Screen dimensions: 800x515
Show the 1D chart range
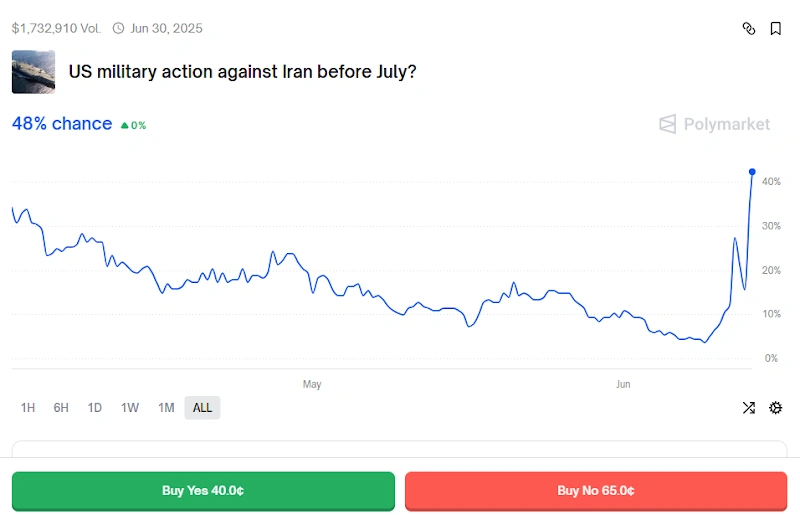(95, 408)
